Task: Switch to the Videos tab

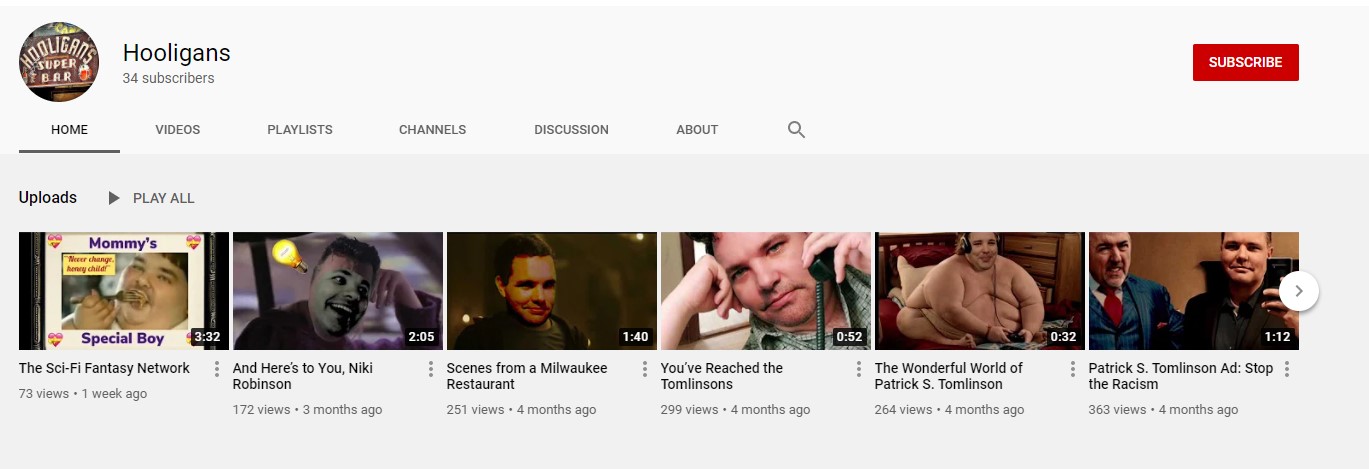Action: pyautogui.click(x=178, y=130)
